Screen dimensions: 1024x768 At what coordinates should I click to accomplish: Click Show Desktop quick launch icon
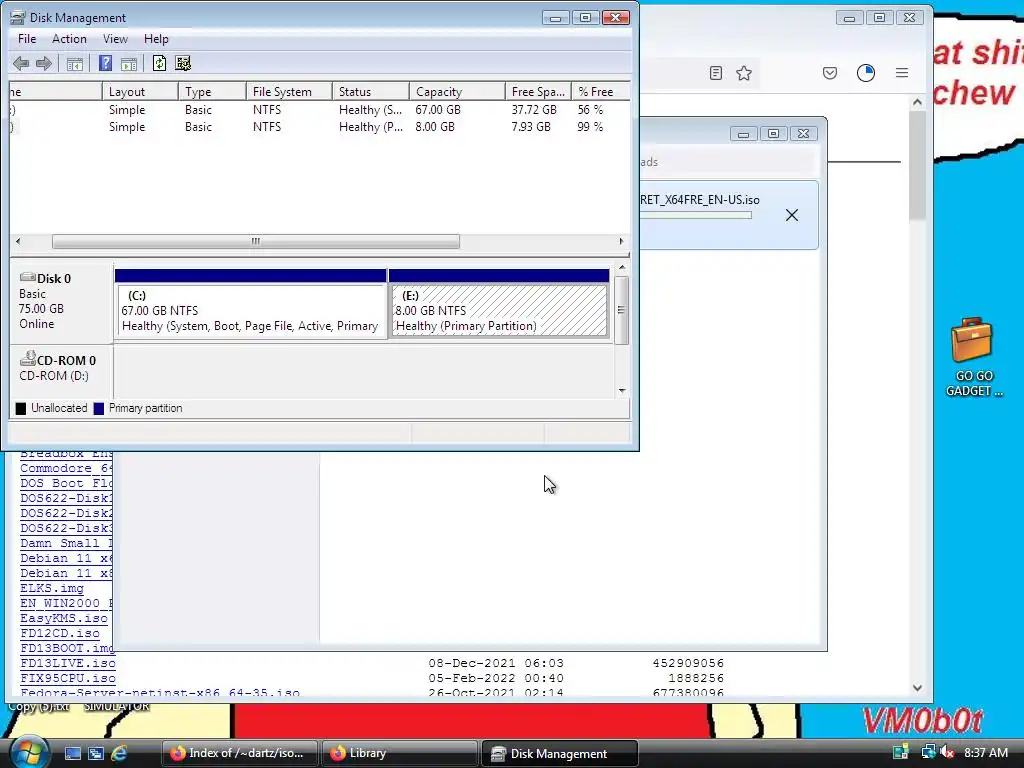[72, 753]
